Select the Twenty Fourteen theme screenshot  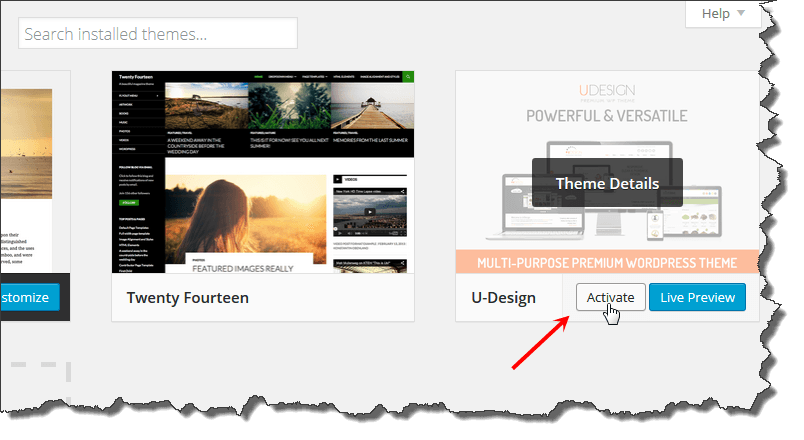point(263,172)
